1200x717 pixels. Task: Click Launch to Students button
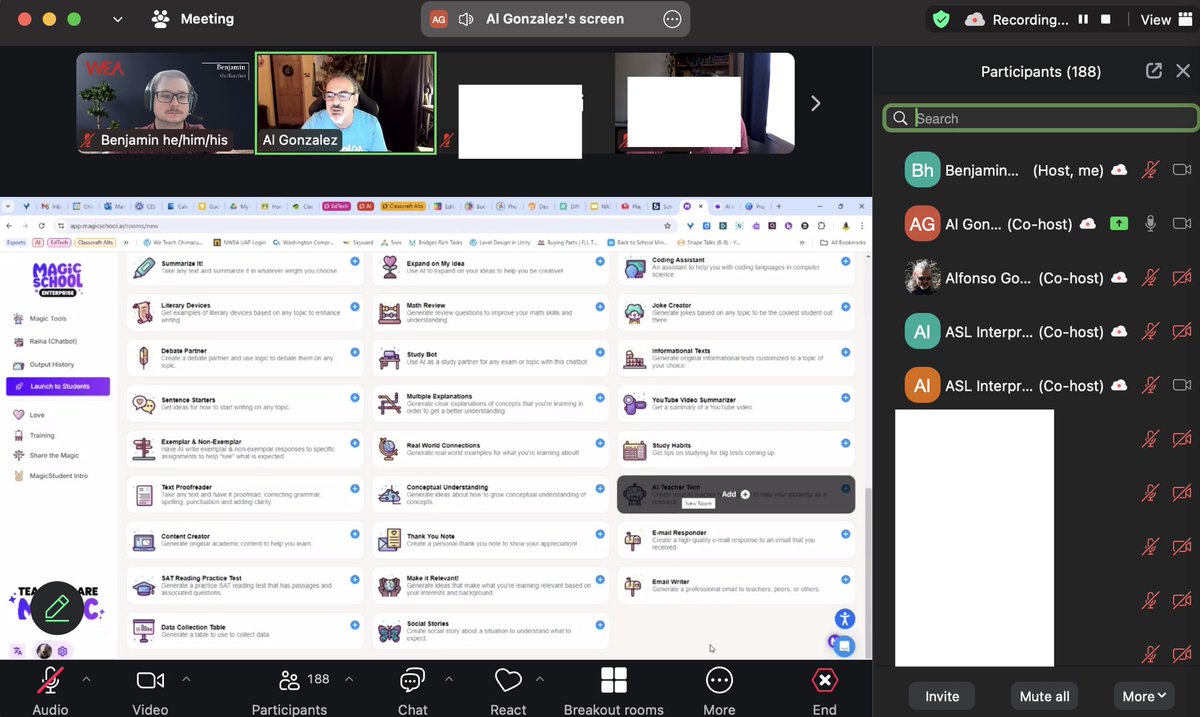click(58, 386)
